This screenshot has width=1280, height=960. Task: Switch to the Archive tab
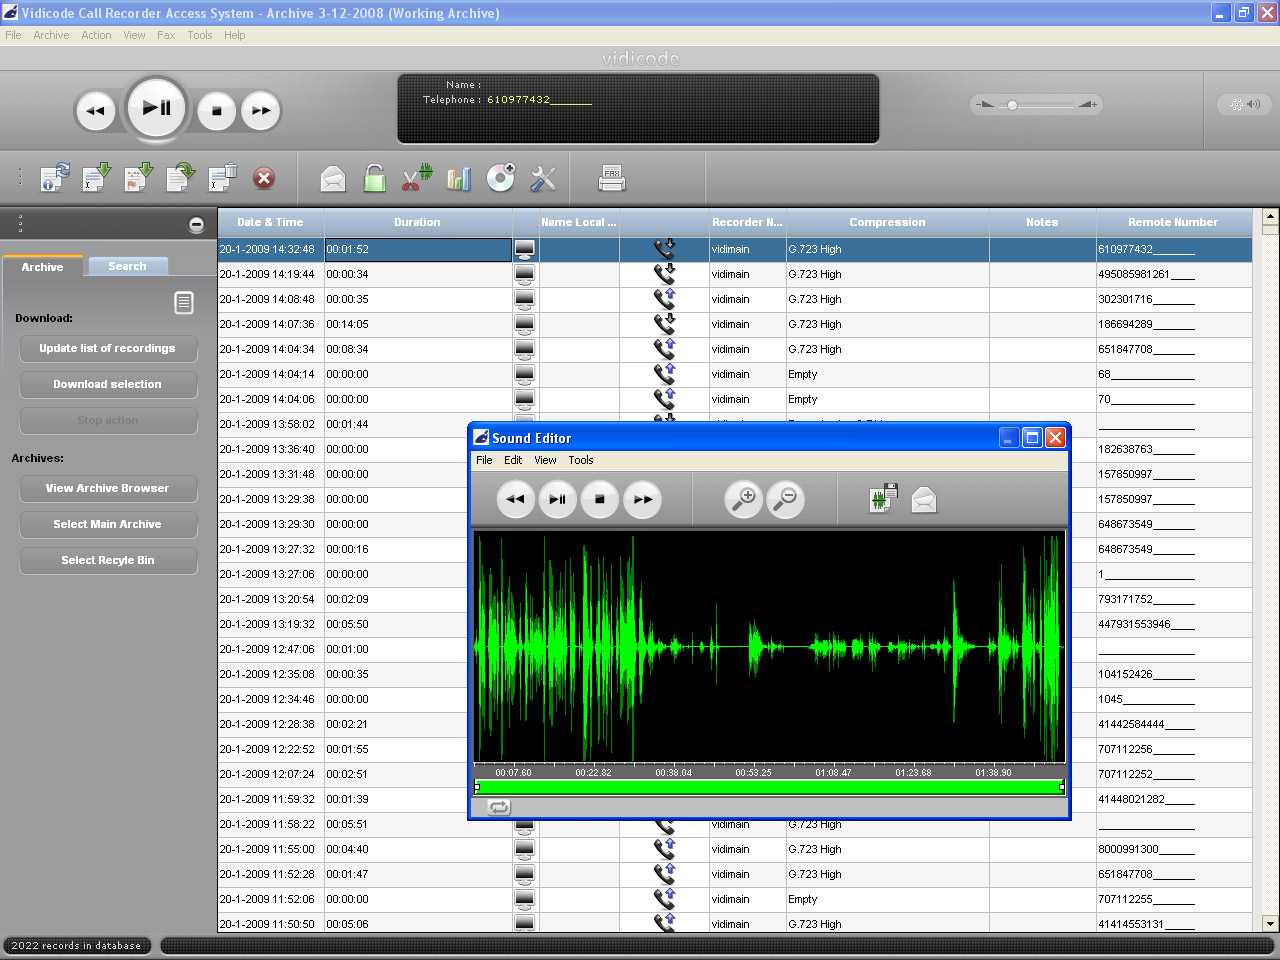(42, 267)
